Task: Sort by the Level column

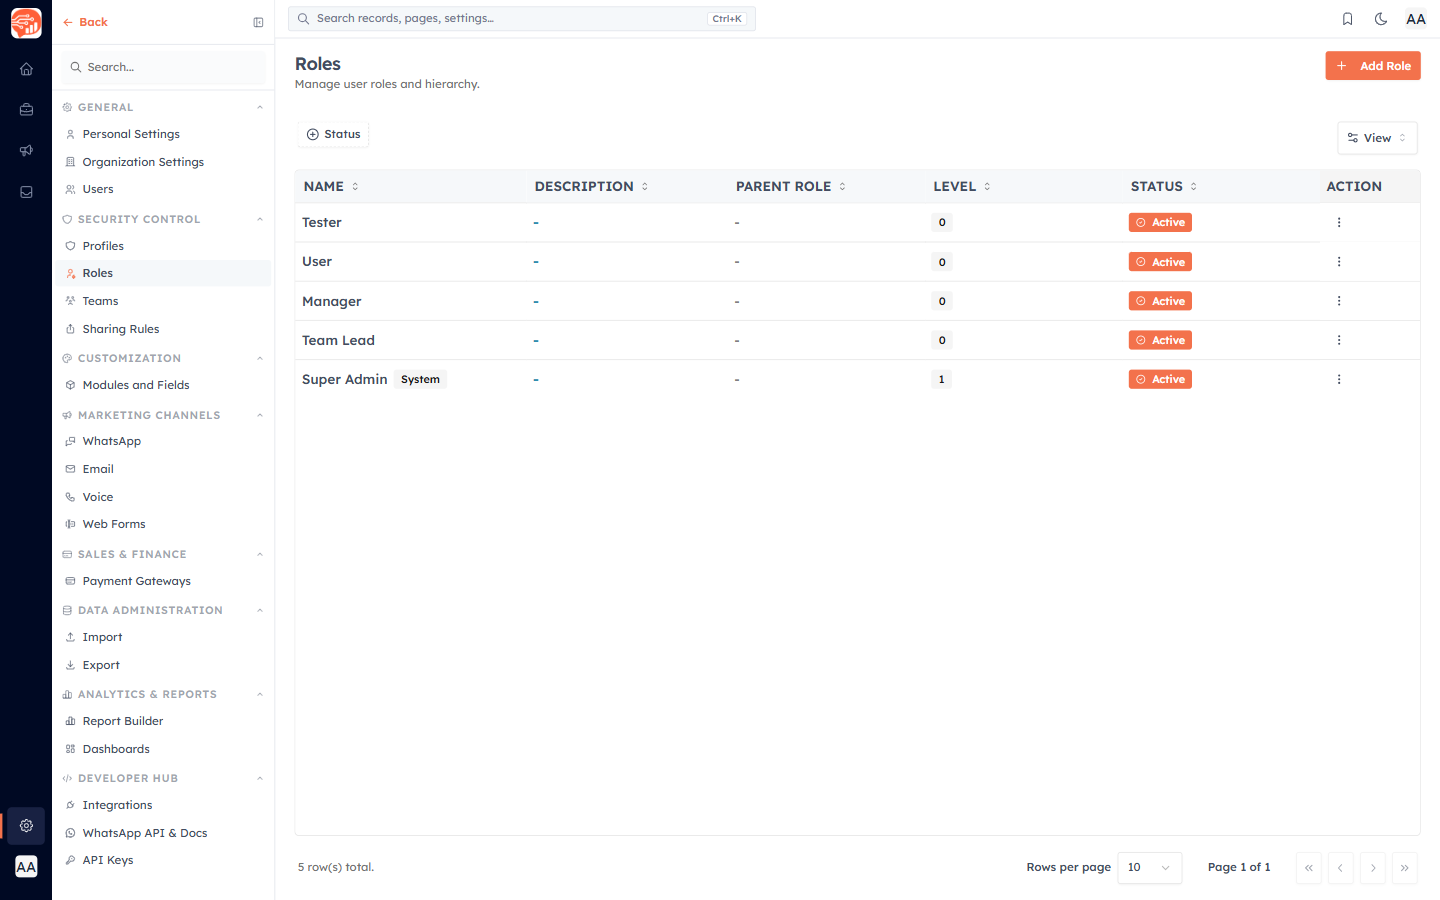Action: pyautogui.click(x=962, y=187)
